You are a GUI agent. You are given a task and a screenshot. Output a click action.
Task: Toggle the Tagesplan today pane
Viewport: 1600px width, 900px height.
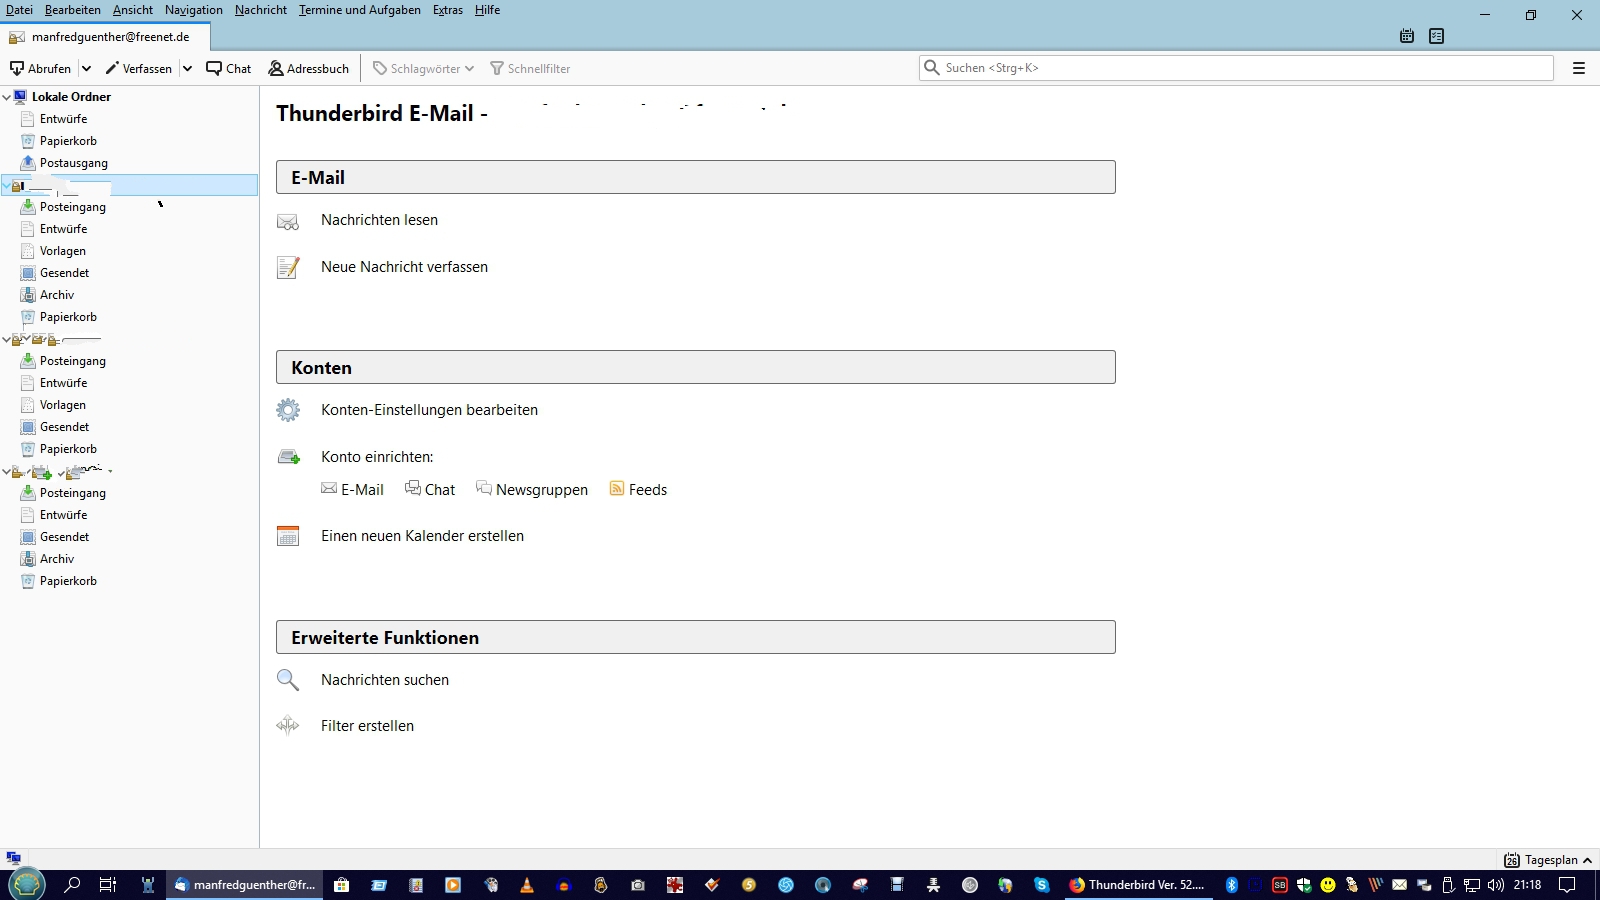click(1548, 860)
